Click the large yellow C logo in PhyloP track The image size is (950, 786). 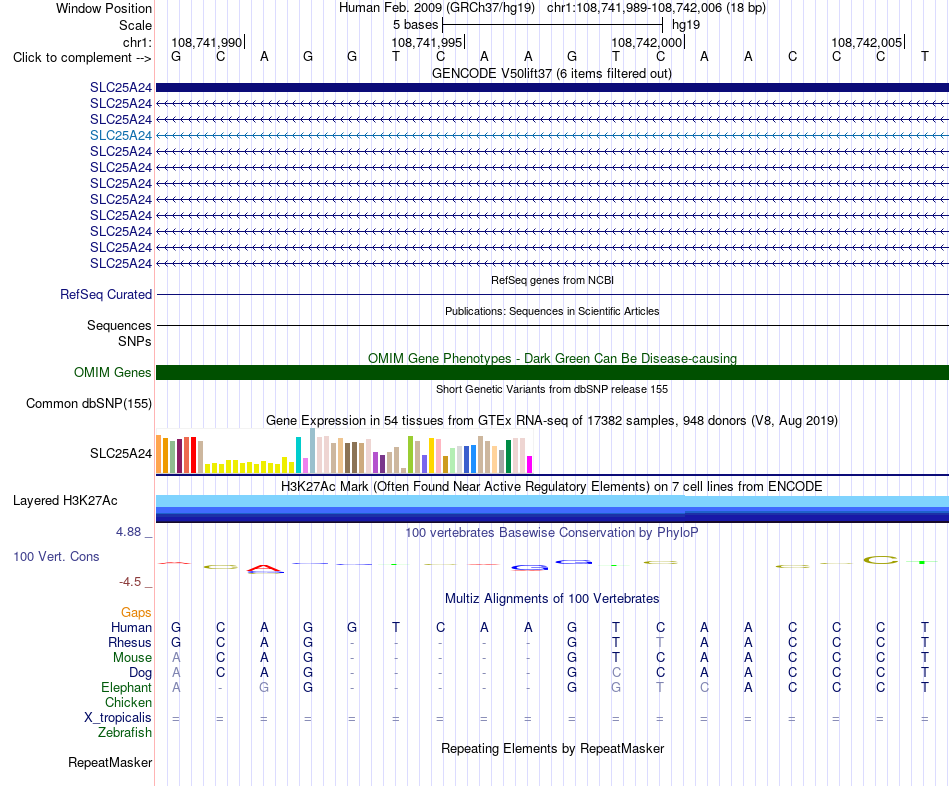point(880,560)
